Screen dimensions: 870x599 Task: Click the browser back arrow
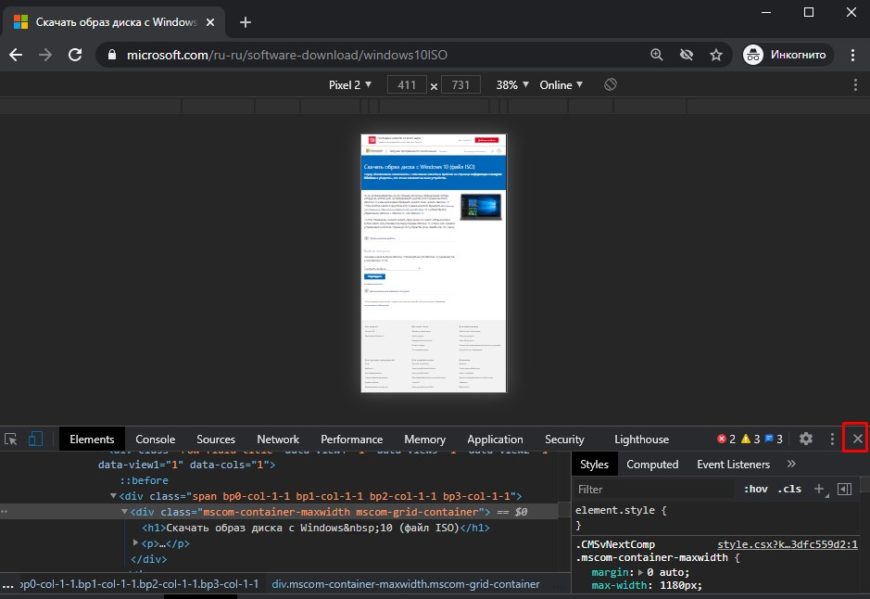click(16, 54)
